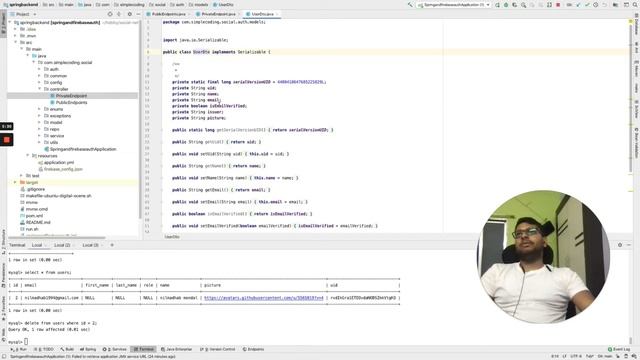Open Project panel gear settings
This screenshot has width=640, height=360.
pos(129,14)
